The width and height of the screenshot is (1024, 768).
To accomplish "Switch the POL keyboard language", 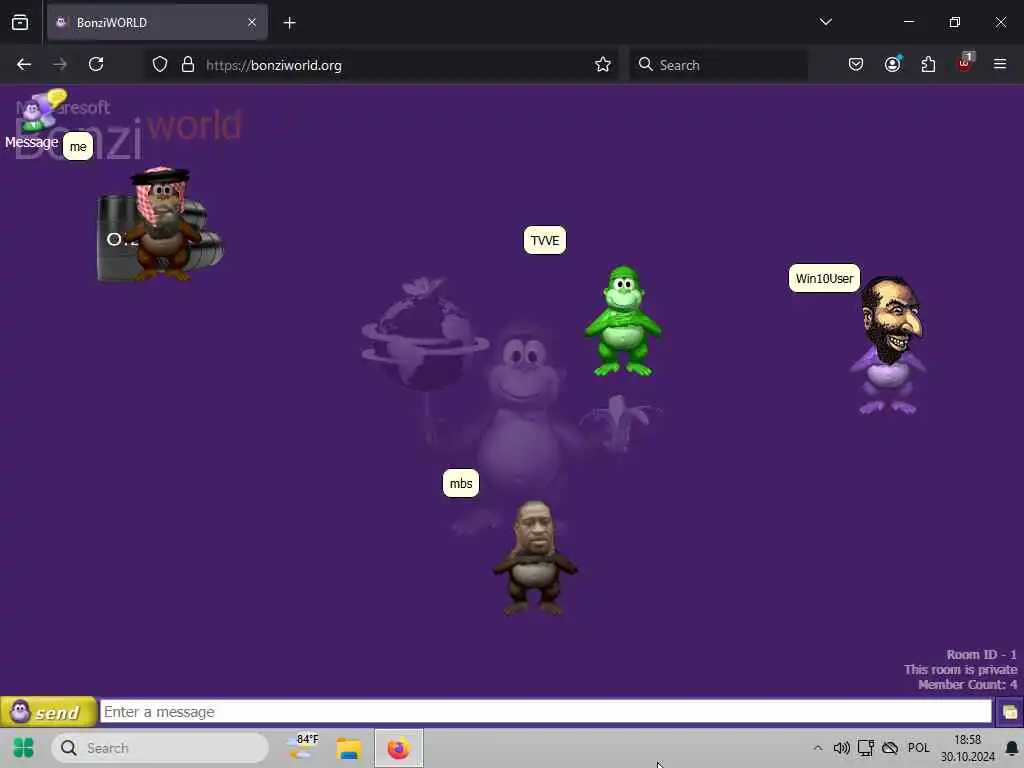I will pyautogui.click(x=918, y=748).
